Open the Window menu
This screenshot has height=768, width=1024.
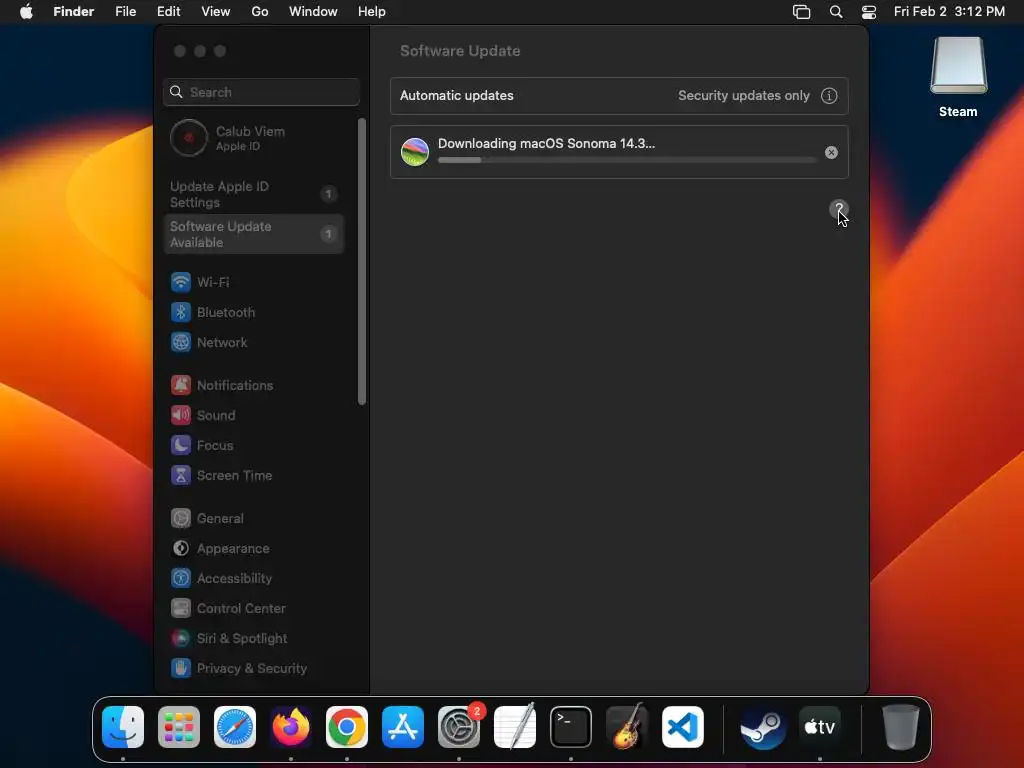coord(313,12)
